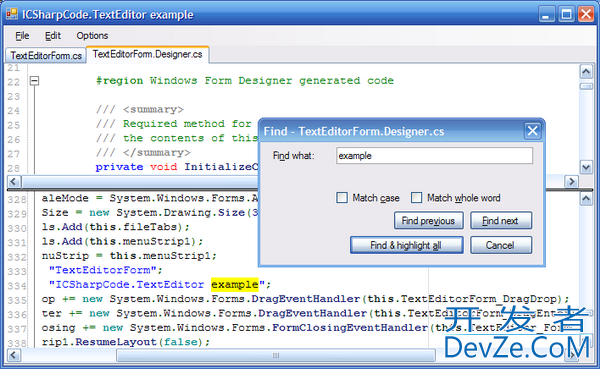The image size is (600, 369).
Task: Click the upper pane scroll right arrow
Action: tap(571, 181)
